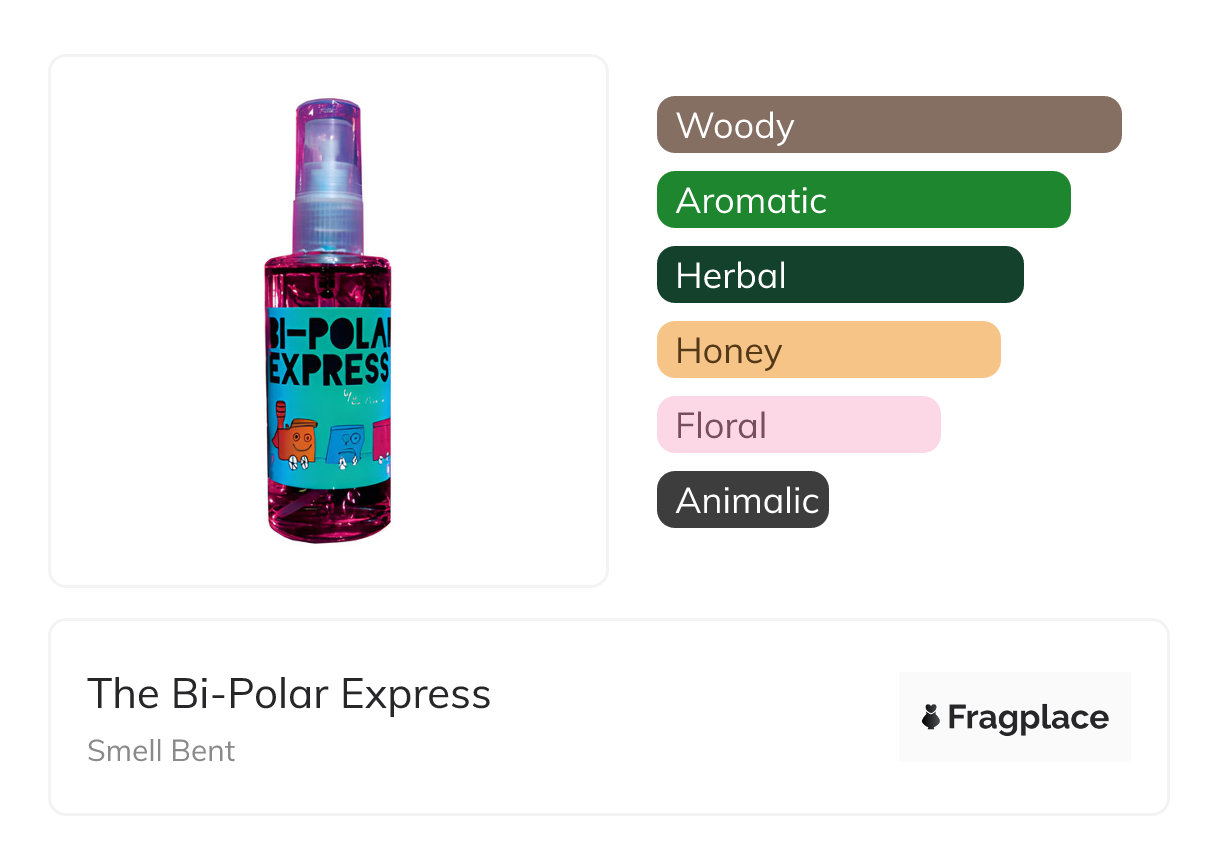Select the Aromatic accord bar
1218x864 pixels.
coord(863,200)
